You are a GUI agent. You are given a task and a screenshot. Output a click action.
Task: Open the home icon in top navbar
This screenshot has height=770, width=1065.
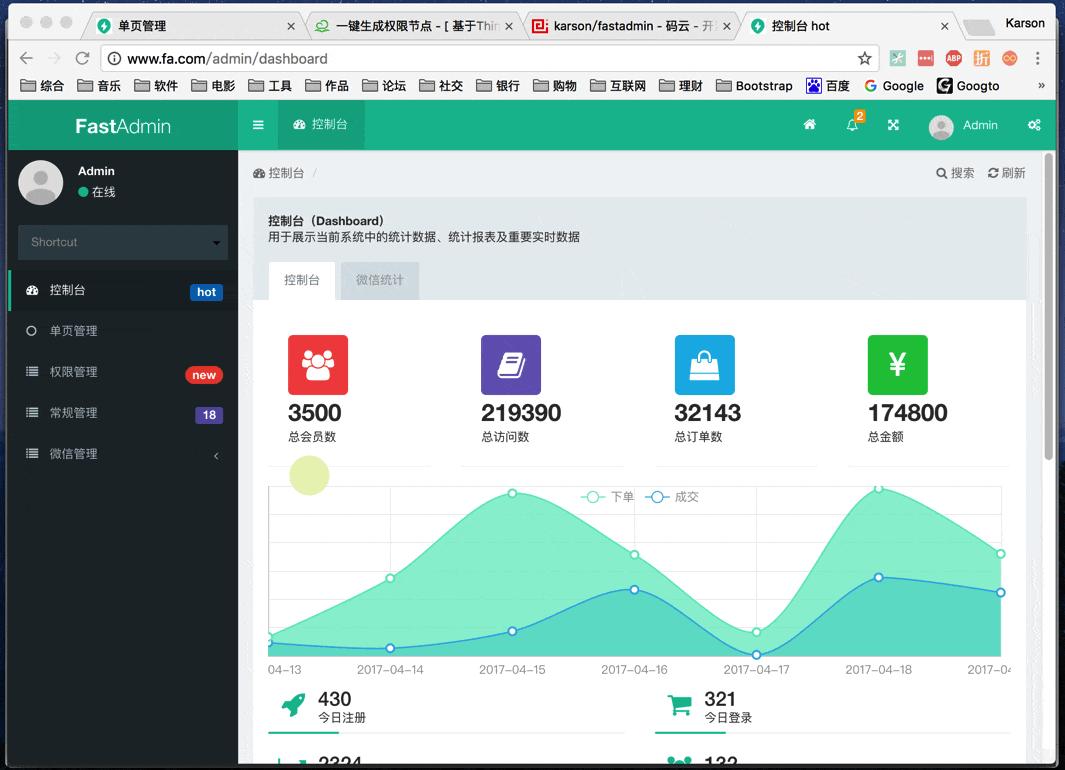[x=810, y=125]
